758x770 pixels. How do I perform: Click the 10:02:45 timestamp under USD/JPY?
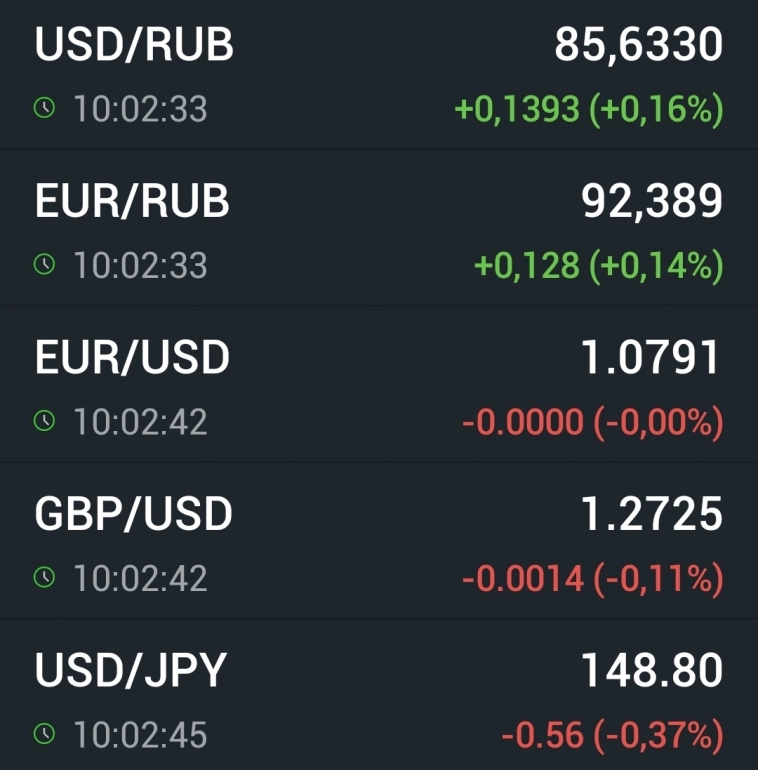140,735
